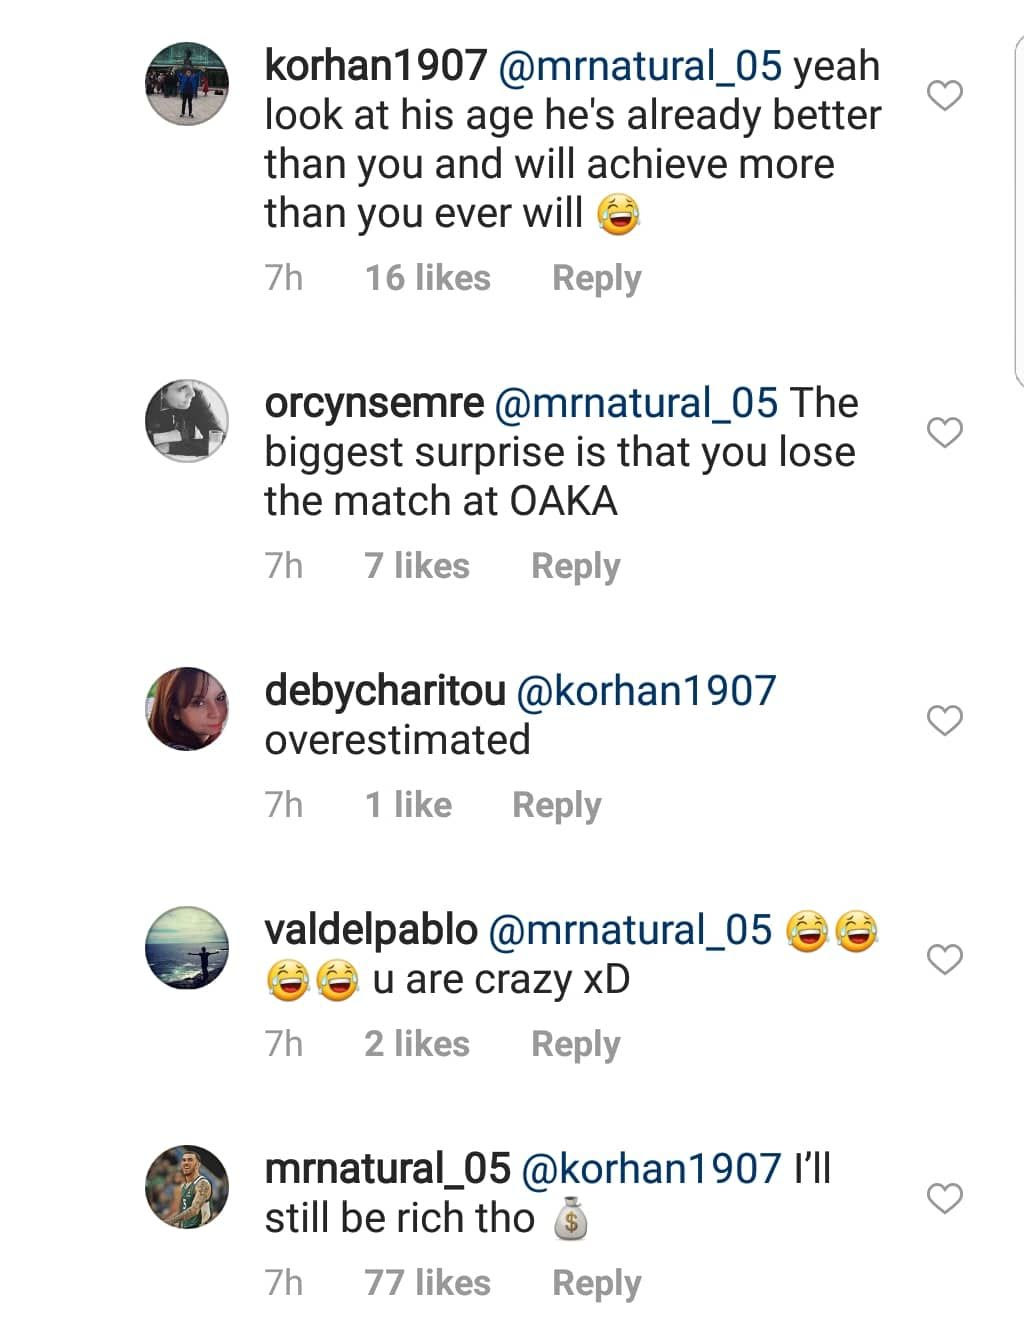The image size is (1024, 1325).
Task: Open the username valdelpablo
Action: (x=371, y=930)
